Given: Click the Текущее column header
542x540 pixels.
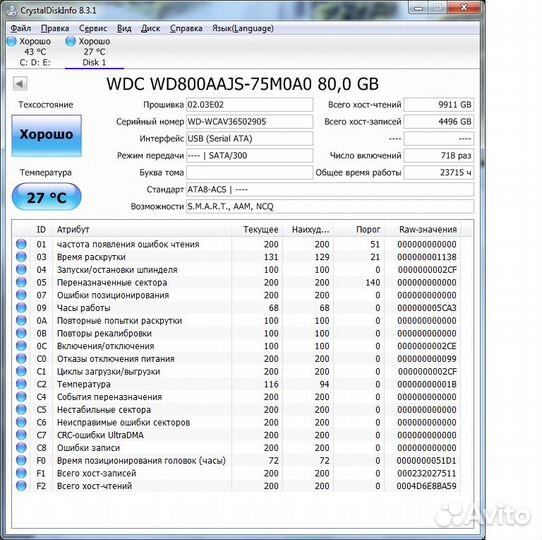Looking at the screenshot, I should pyautogui.click(x=258, y=230).
